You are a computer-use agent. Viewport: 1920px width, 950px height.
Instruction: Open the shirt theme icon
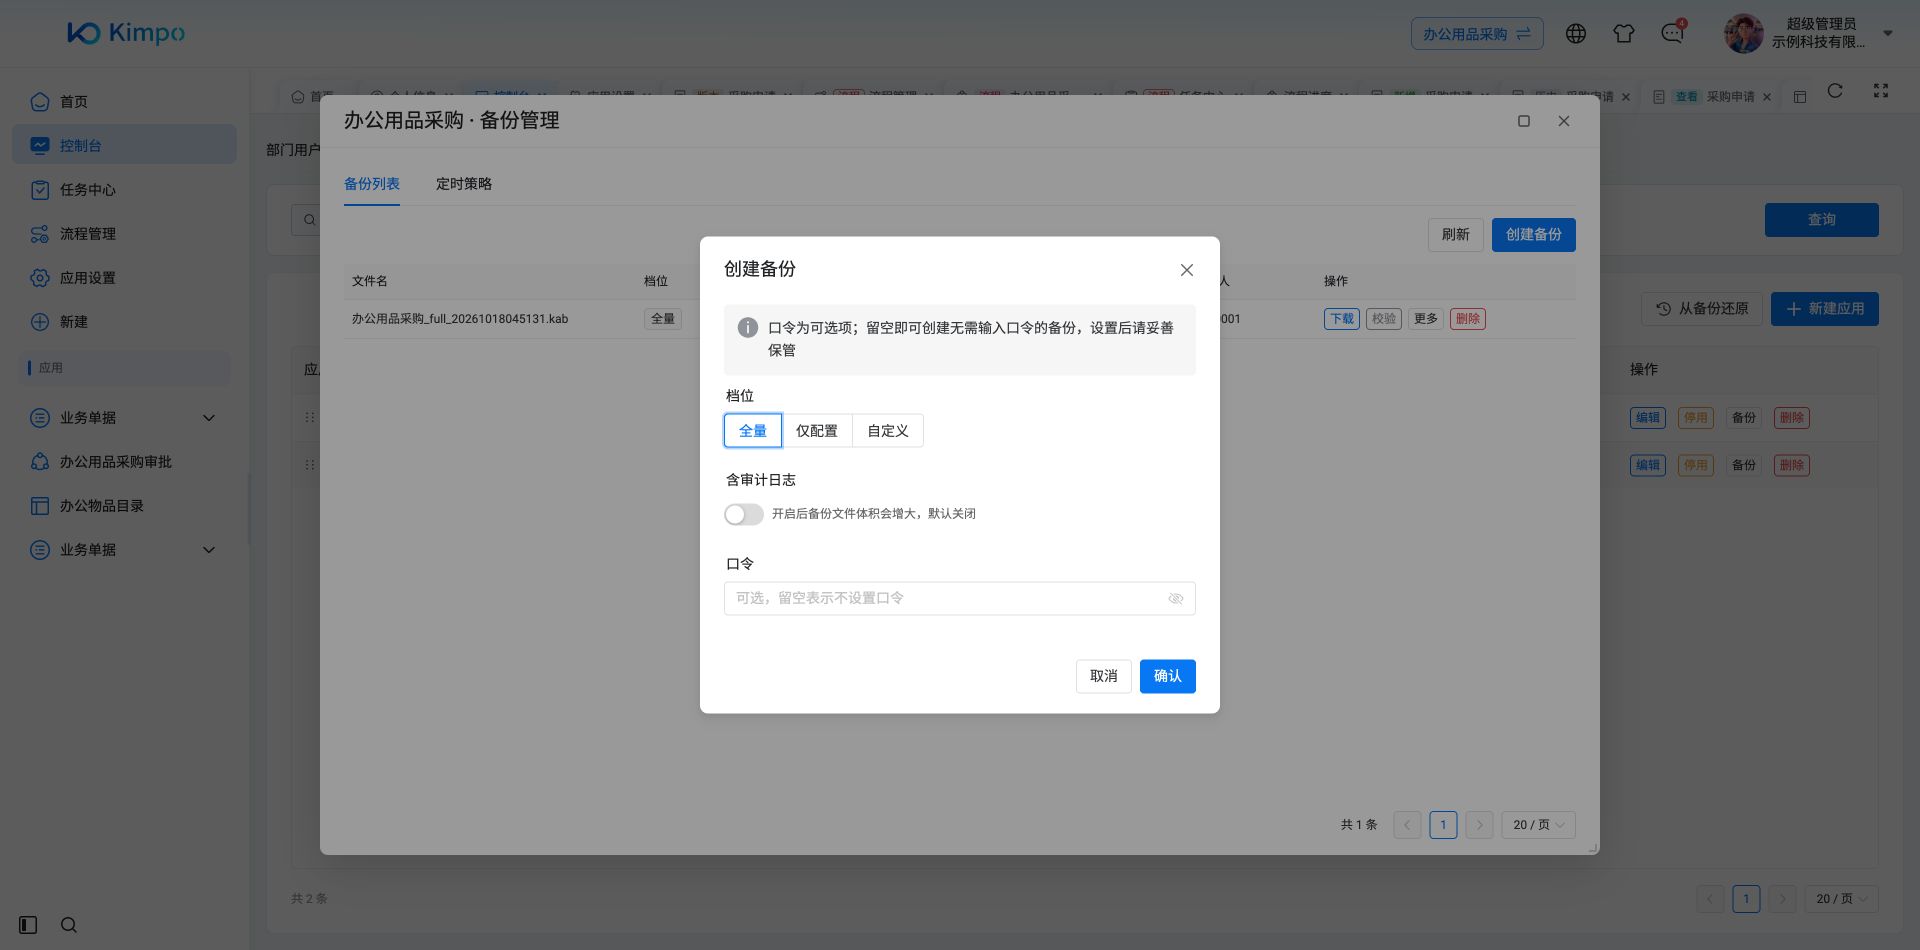(1624, 33)
